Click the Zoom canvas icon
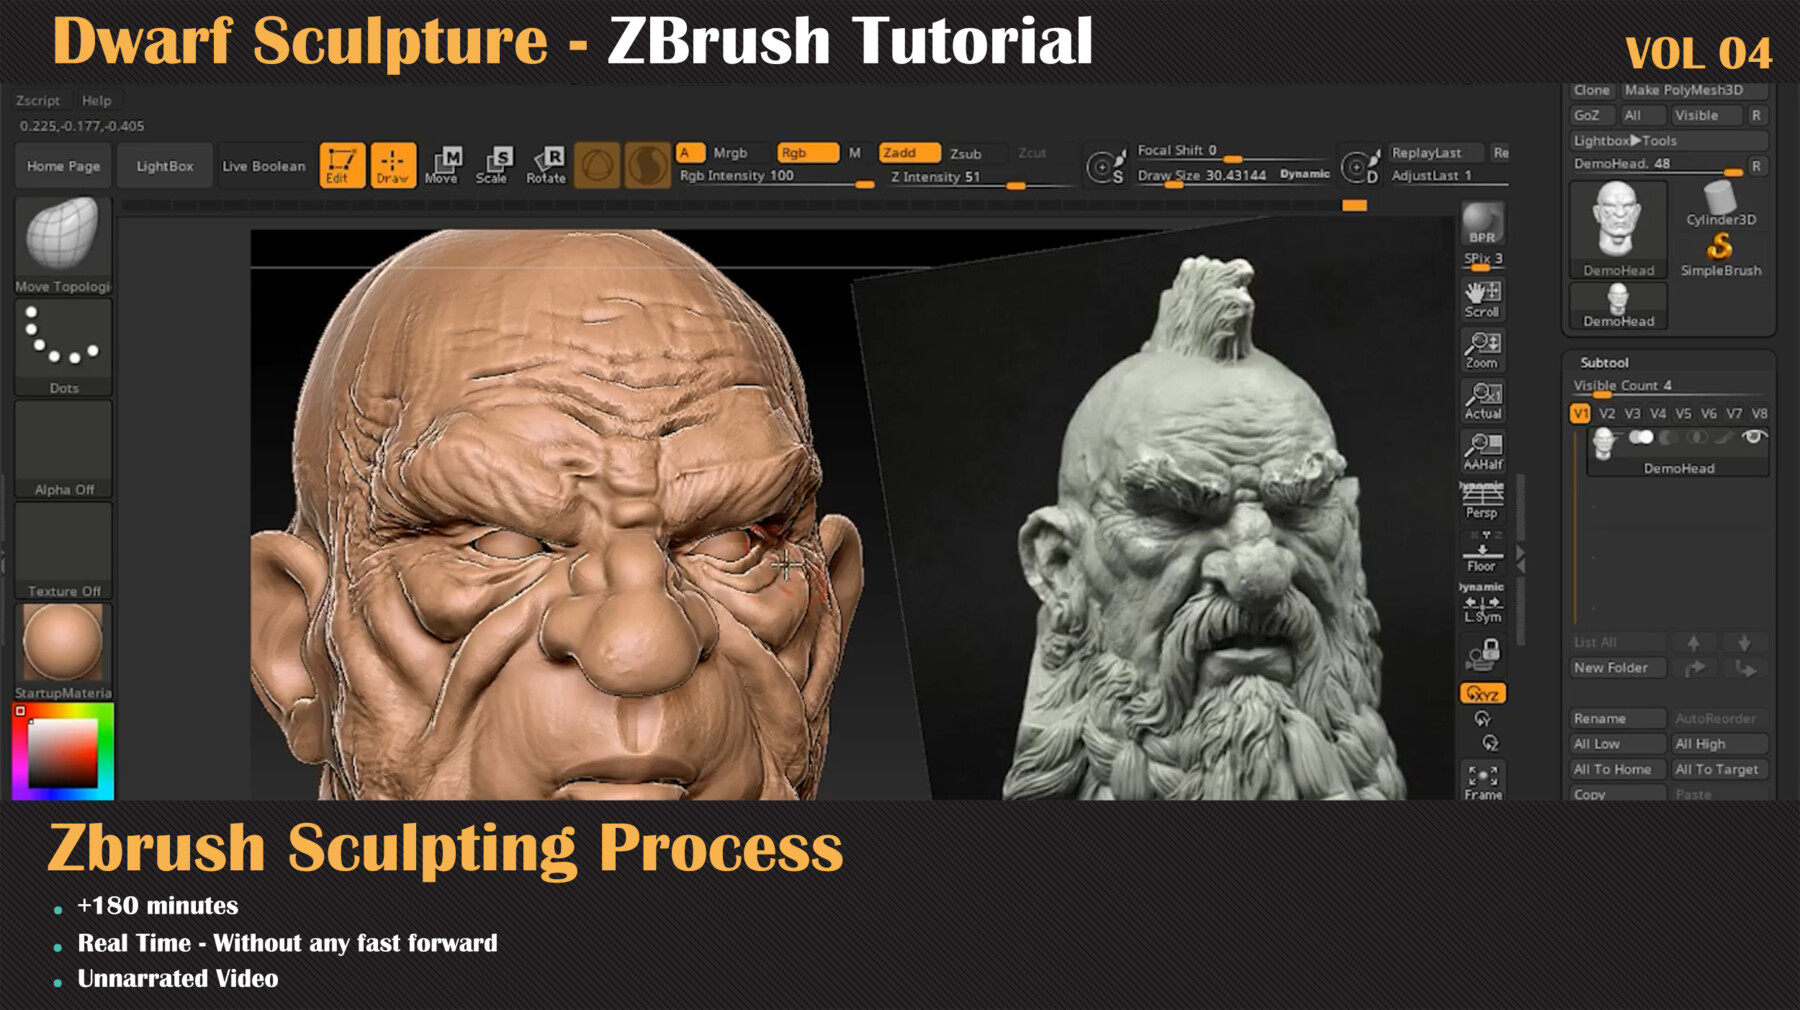The width and height of the screenshot is (1800, 1010). 1480,348
